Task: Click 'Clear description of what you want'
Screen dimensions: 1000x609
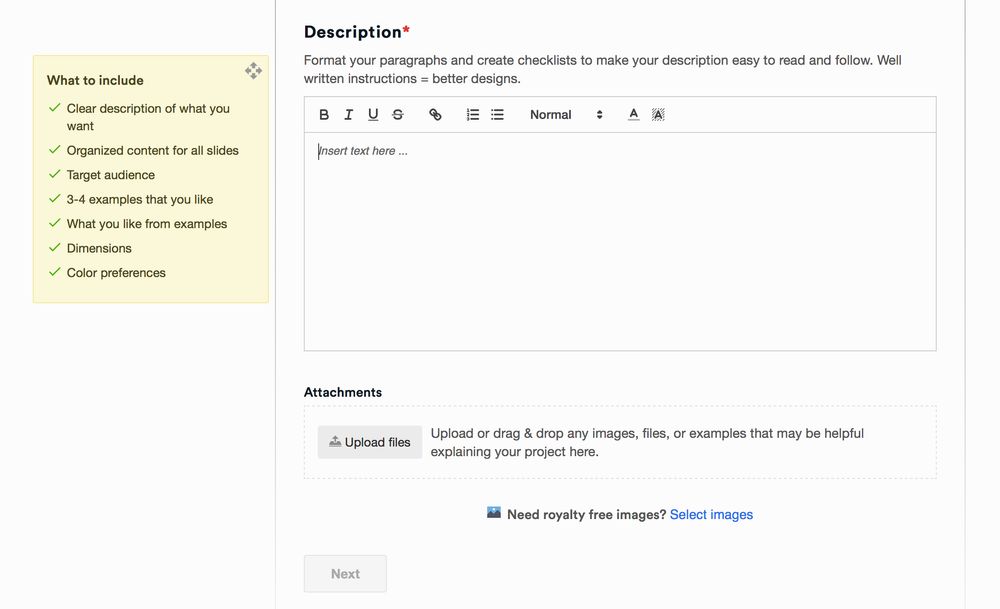Action: (148, 117)
